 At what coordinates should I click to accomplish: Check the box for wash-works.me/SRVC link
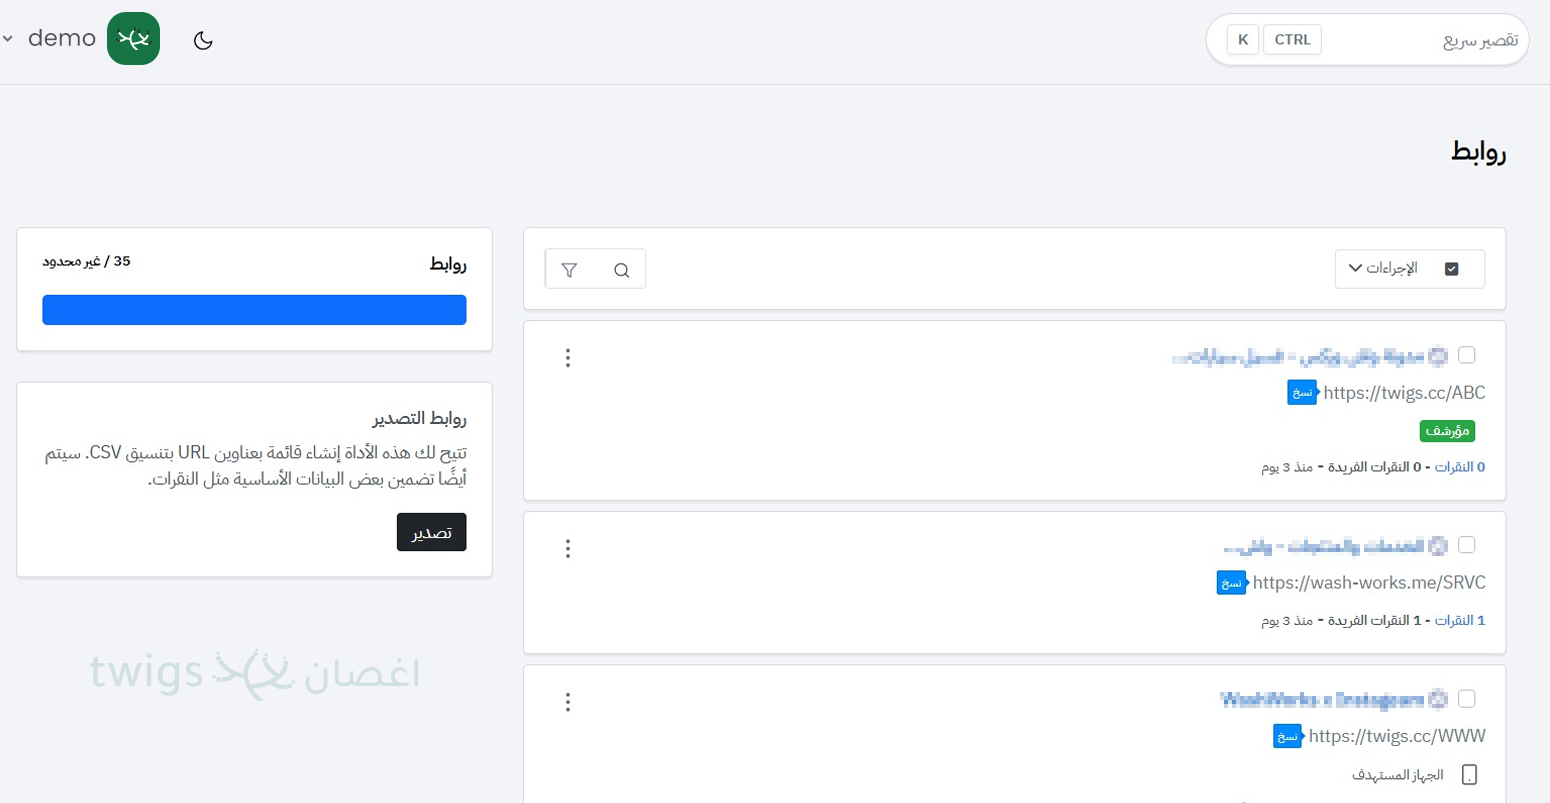1466,545
